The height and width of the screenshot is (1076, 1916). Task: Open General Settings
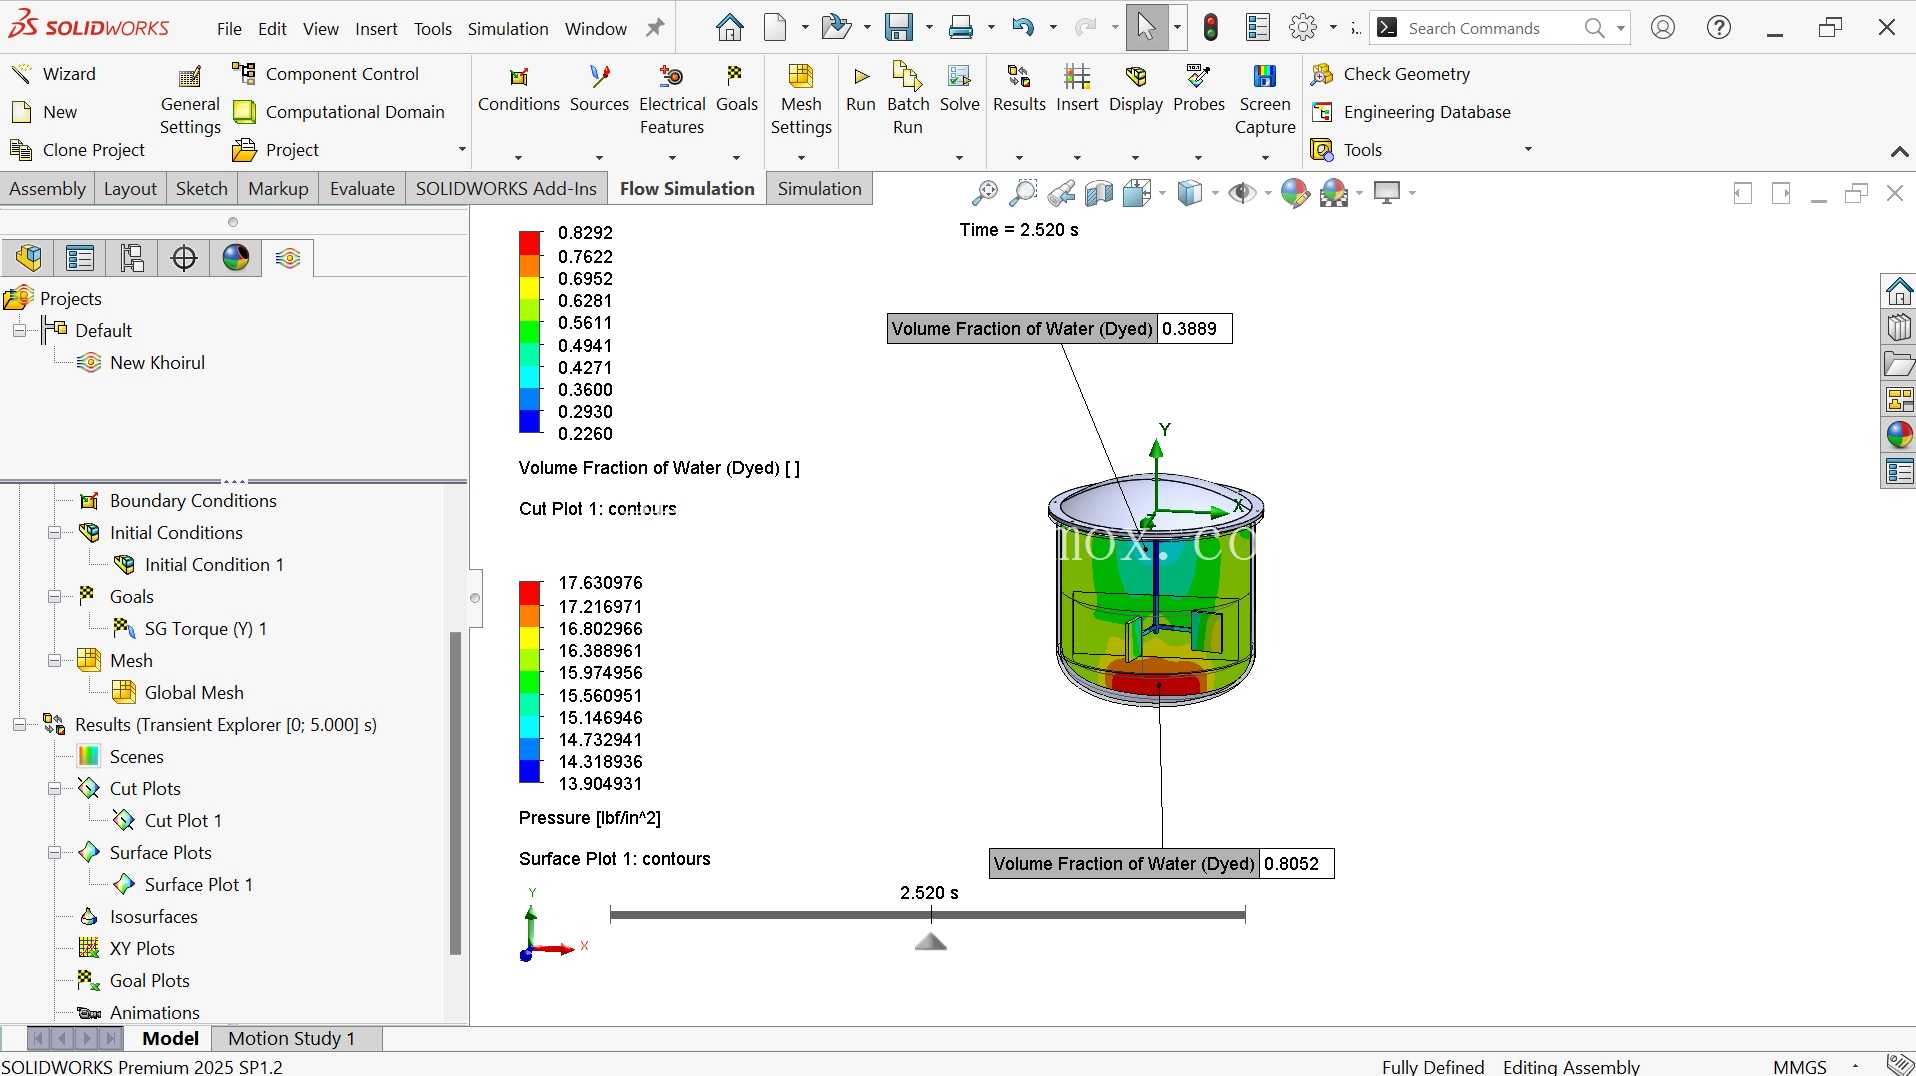point(190,102)
